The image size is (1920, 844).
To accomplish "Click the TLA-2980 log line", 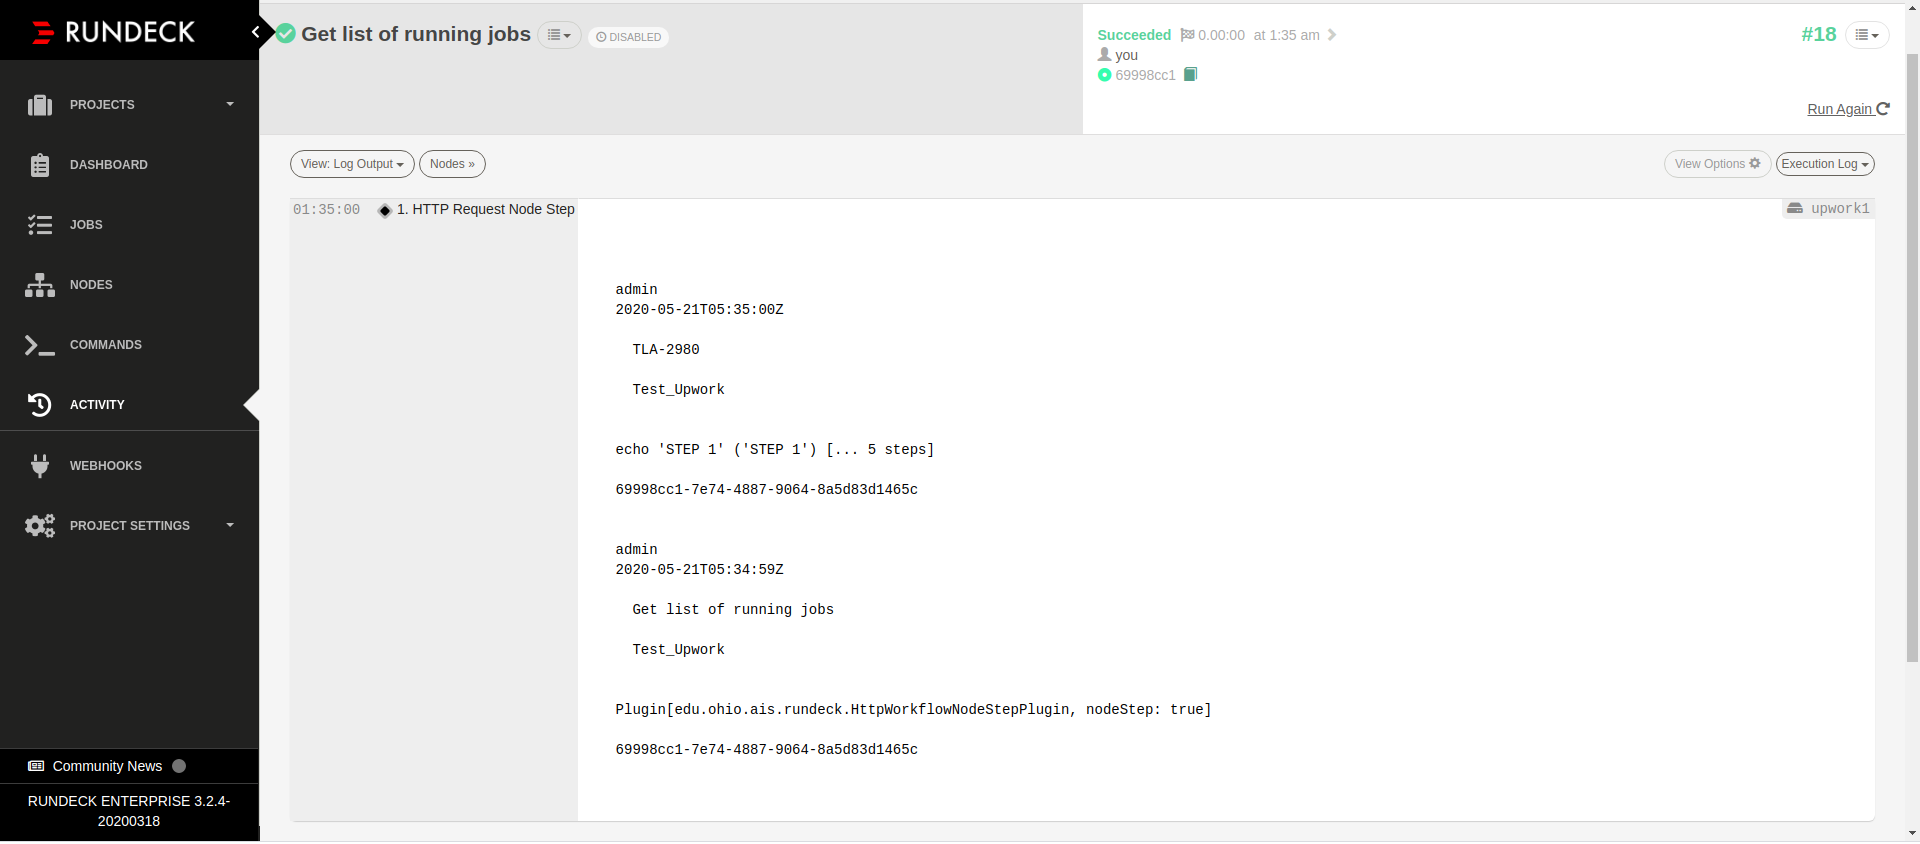I will pyautogui.click(x=666, y=350).
